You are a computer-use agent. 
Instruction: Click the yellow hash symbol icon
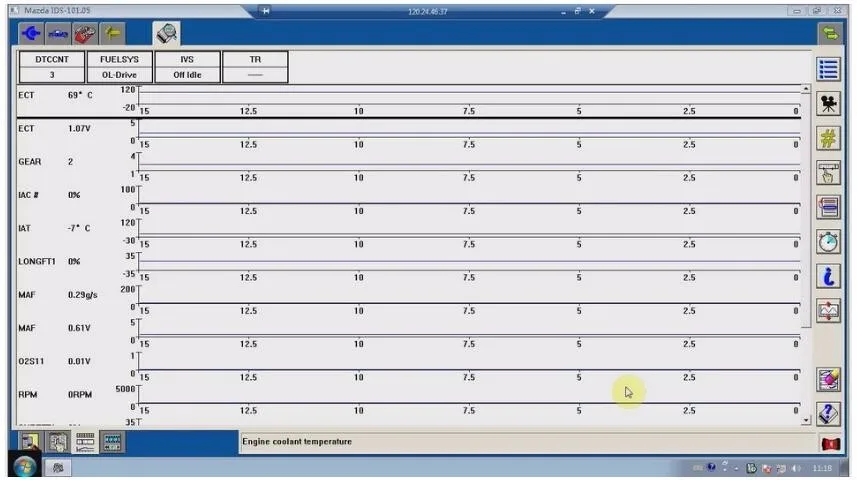828,138
